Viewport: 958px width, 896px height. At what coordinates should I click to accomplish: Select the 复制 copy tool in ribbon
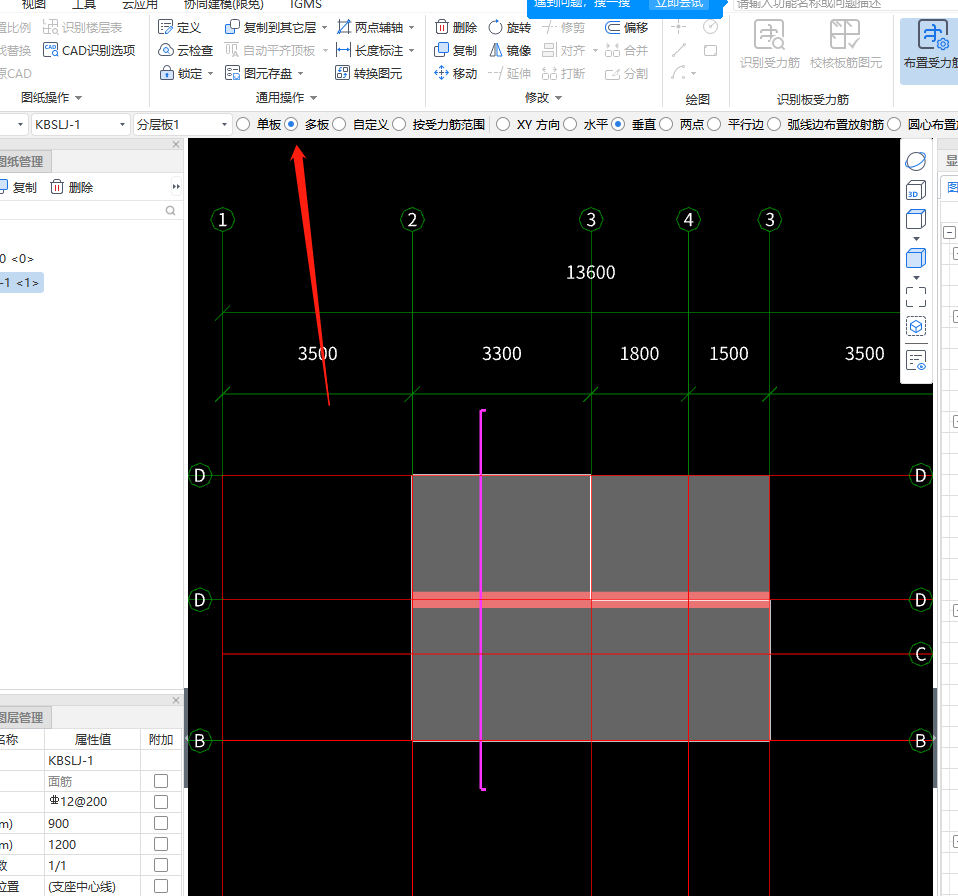click(x=456, y=51)
